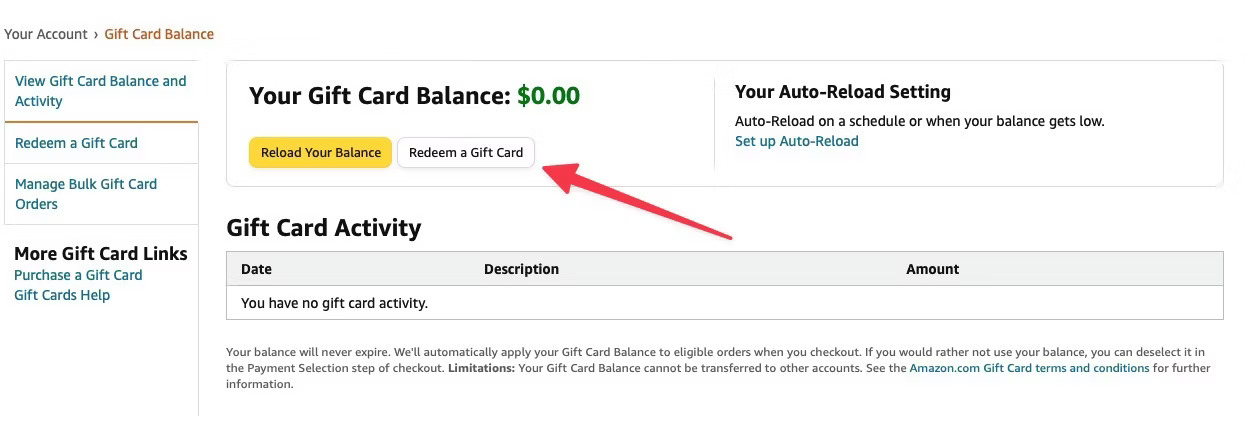Viewport: 1255px width, 434px height.
Task: Click the breadcrumb chevron separator
Action: pos(96,34)
